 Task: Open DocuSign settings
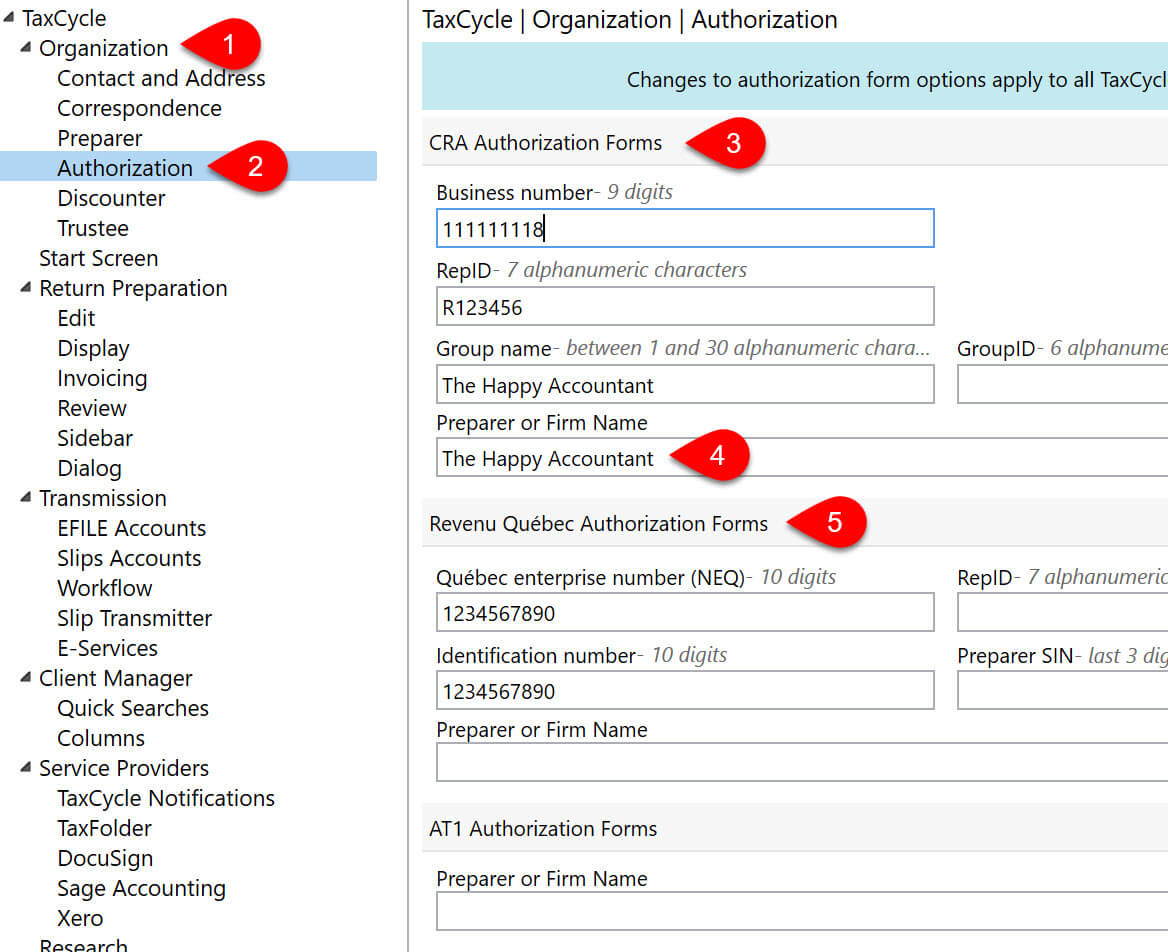point(105,858)
